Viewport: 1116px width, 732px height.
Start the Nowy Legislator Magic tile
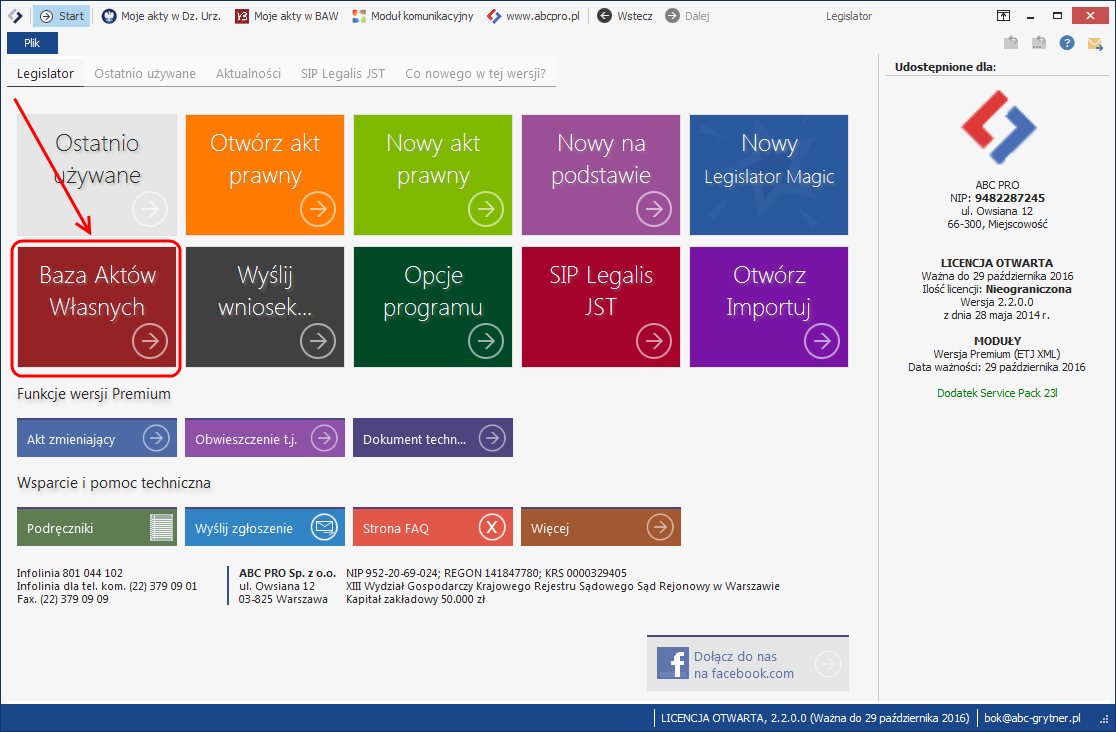[769, 174]
